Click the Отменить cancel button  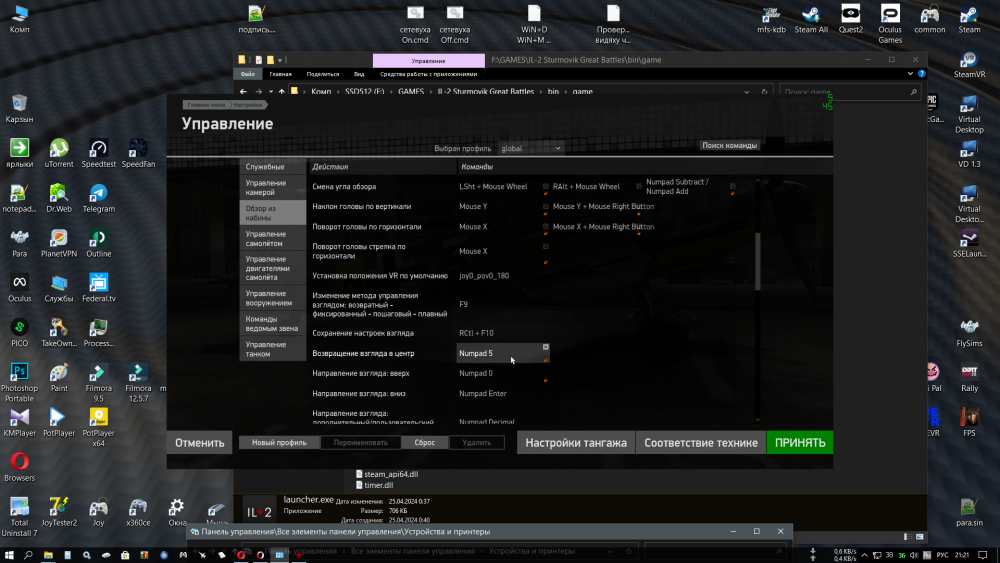[x=200, y=442]
